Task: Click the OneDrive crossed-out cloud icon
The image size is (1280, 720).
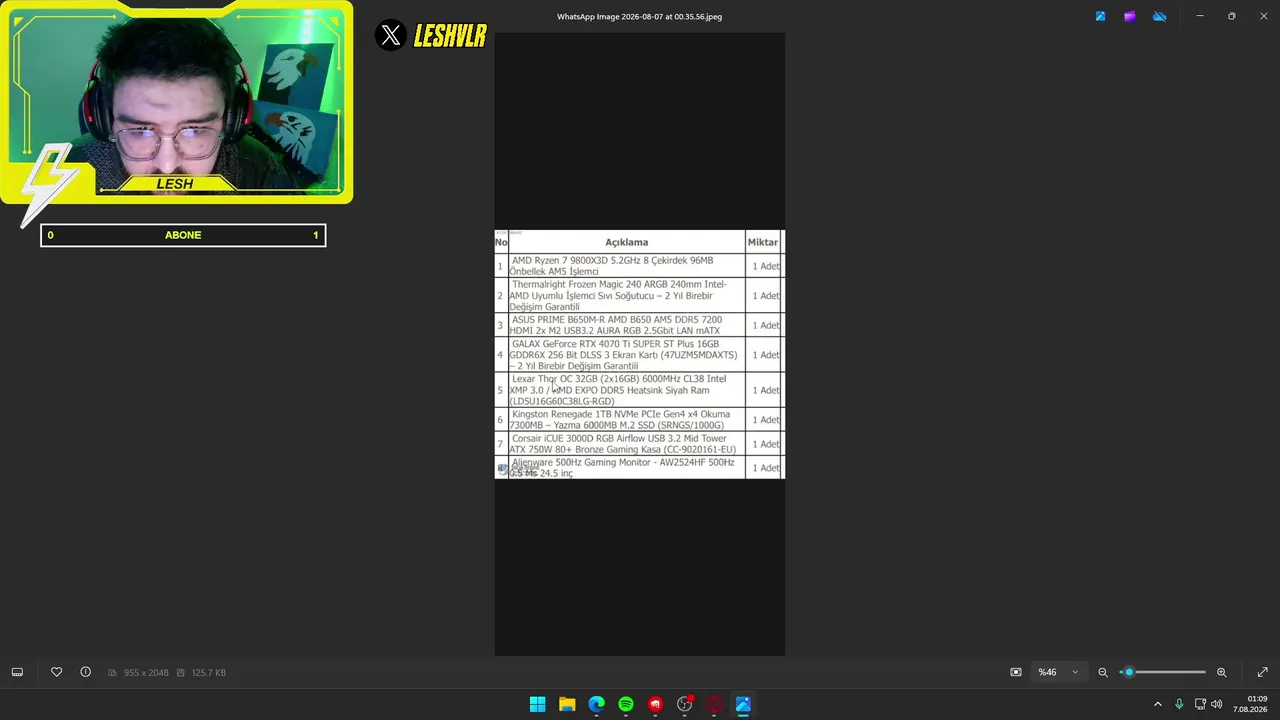Action: 1159,16
